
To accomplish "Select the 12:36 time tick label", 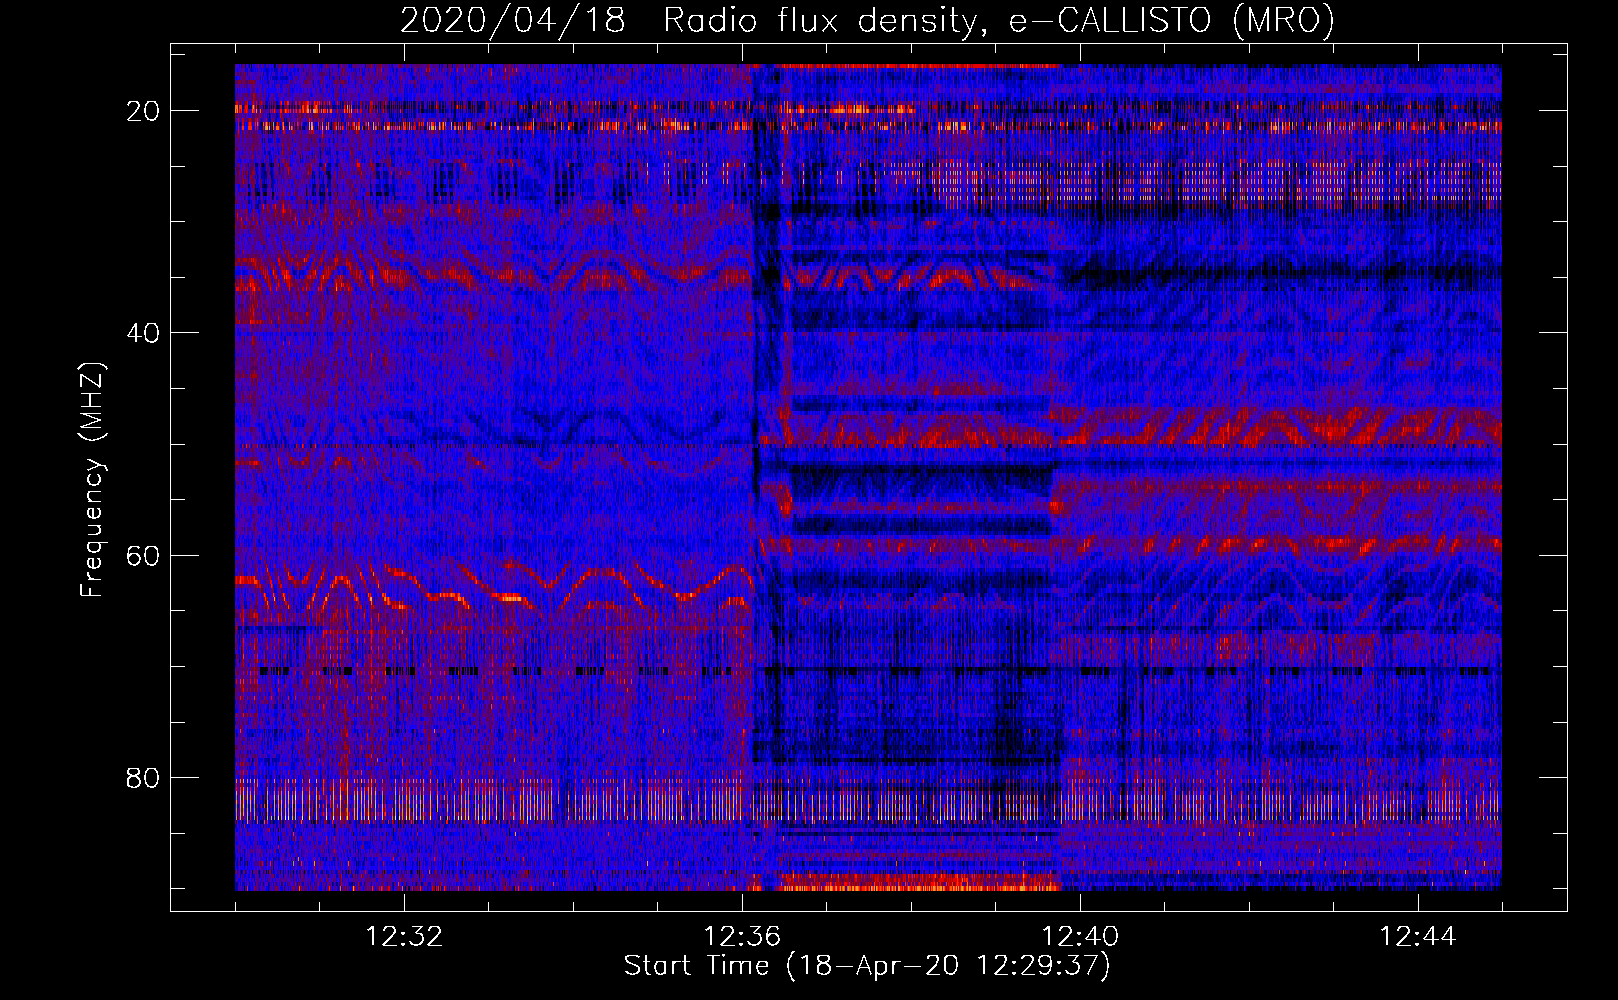I will (742, 937).
